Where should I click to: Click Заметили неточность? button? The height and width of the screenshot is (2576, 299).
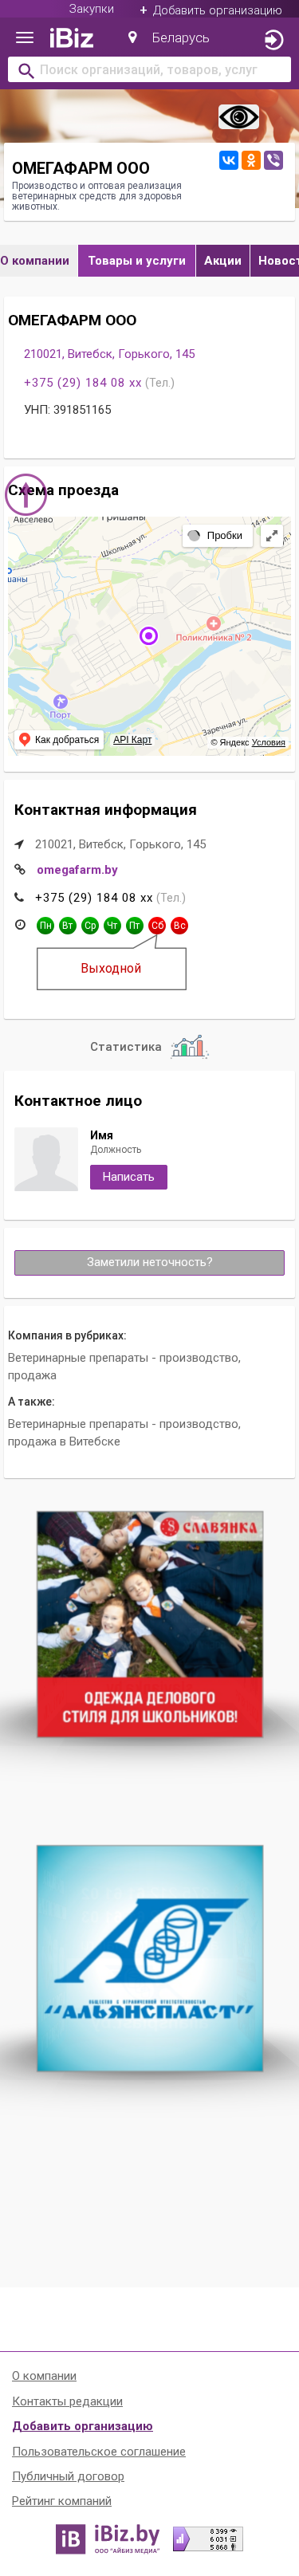click(x=149, y=1262)
